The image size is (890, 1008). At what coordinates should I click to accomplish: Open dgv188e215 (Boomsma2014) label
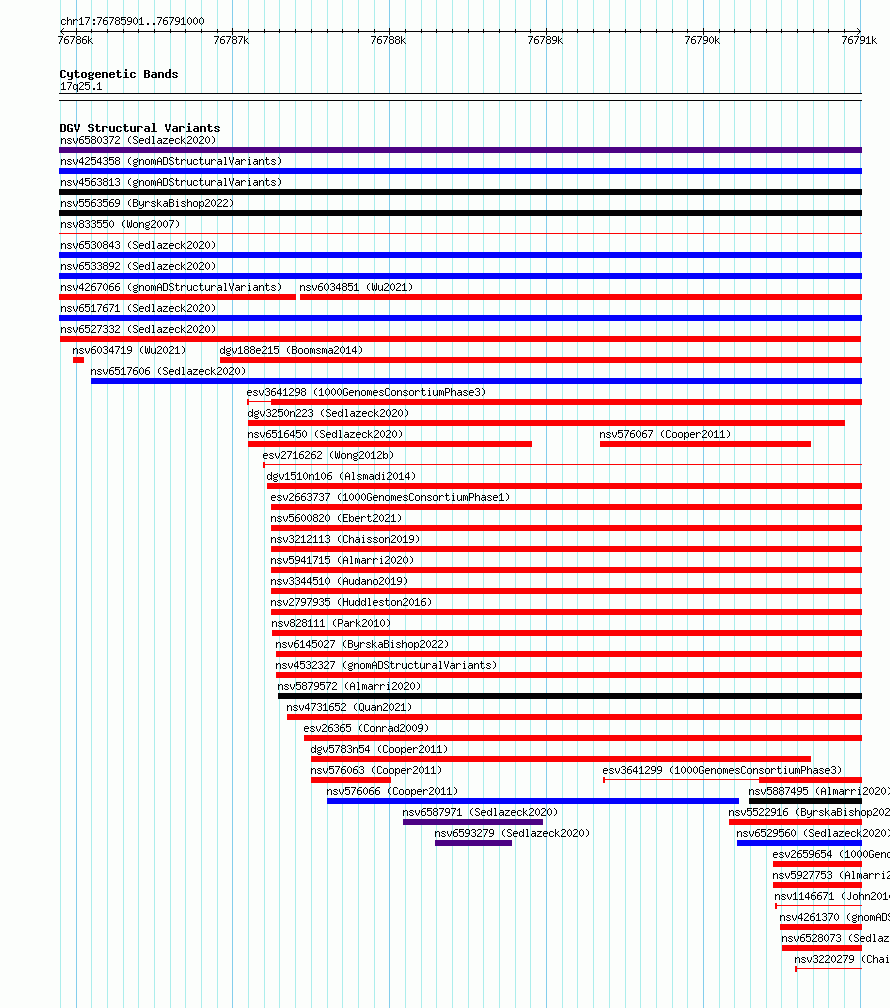pyautogui.click(x=291, y=350)
